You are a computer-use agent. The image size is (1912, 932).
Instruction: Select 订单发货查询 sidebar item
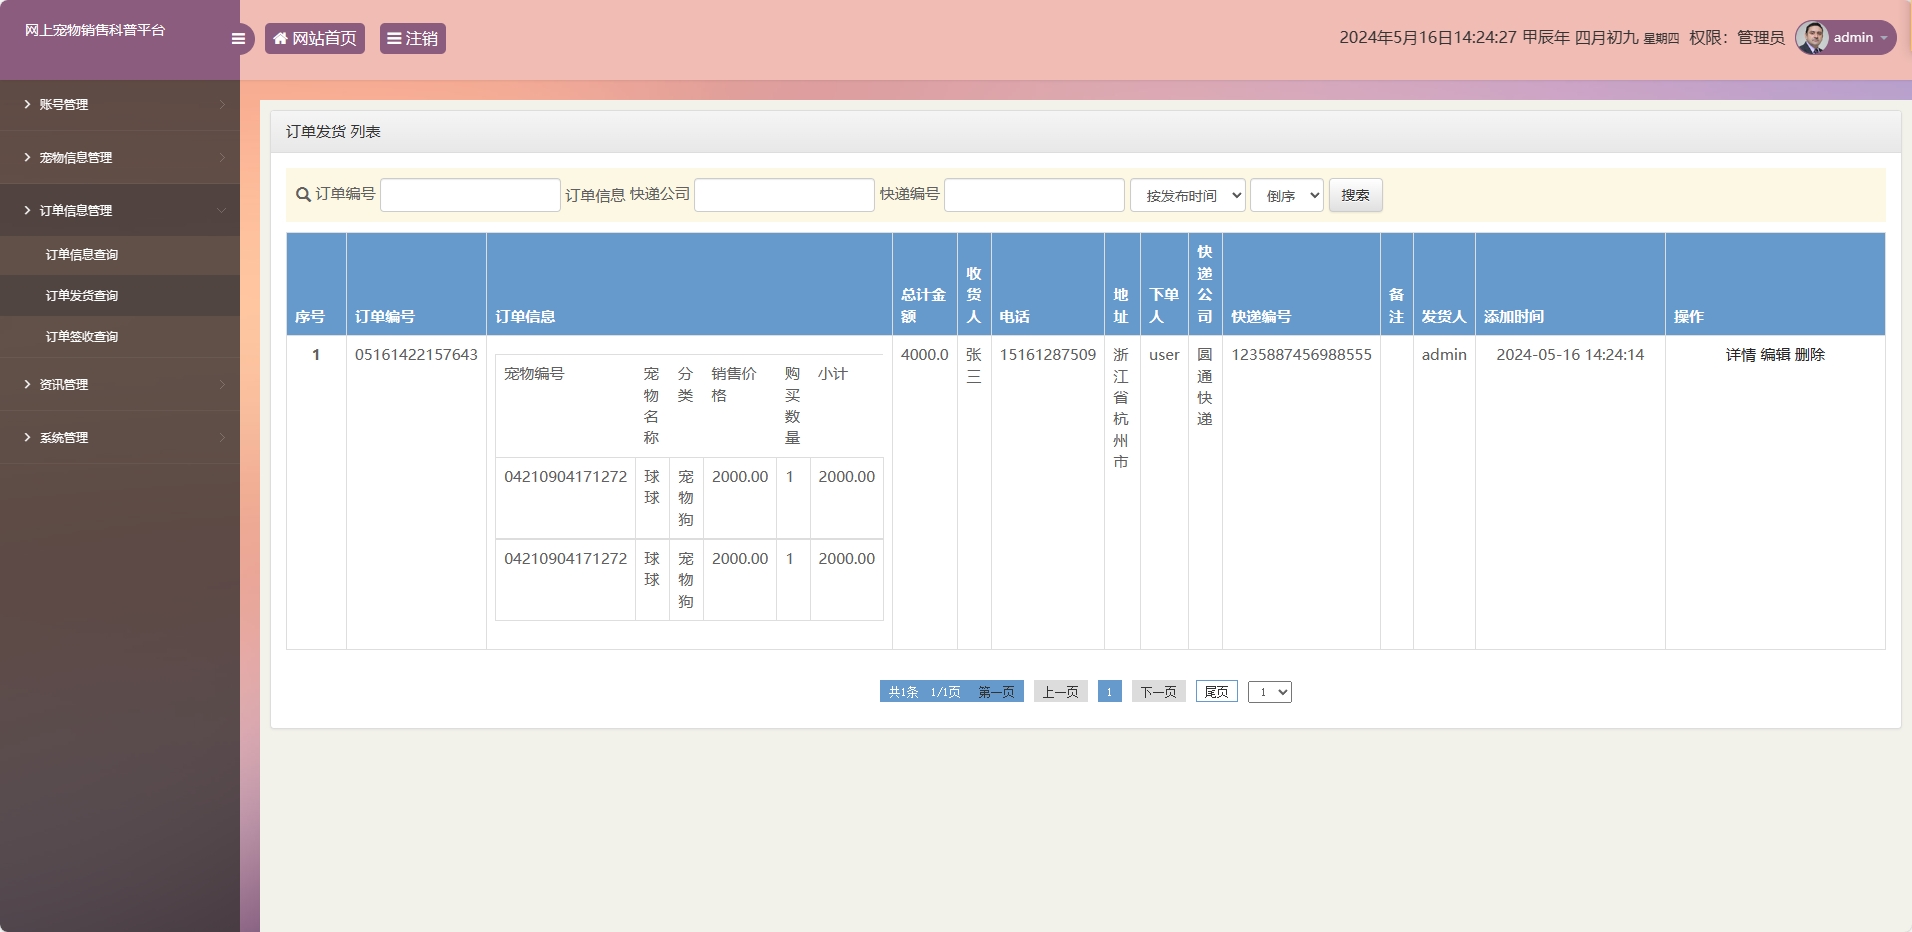(82, 296)
